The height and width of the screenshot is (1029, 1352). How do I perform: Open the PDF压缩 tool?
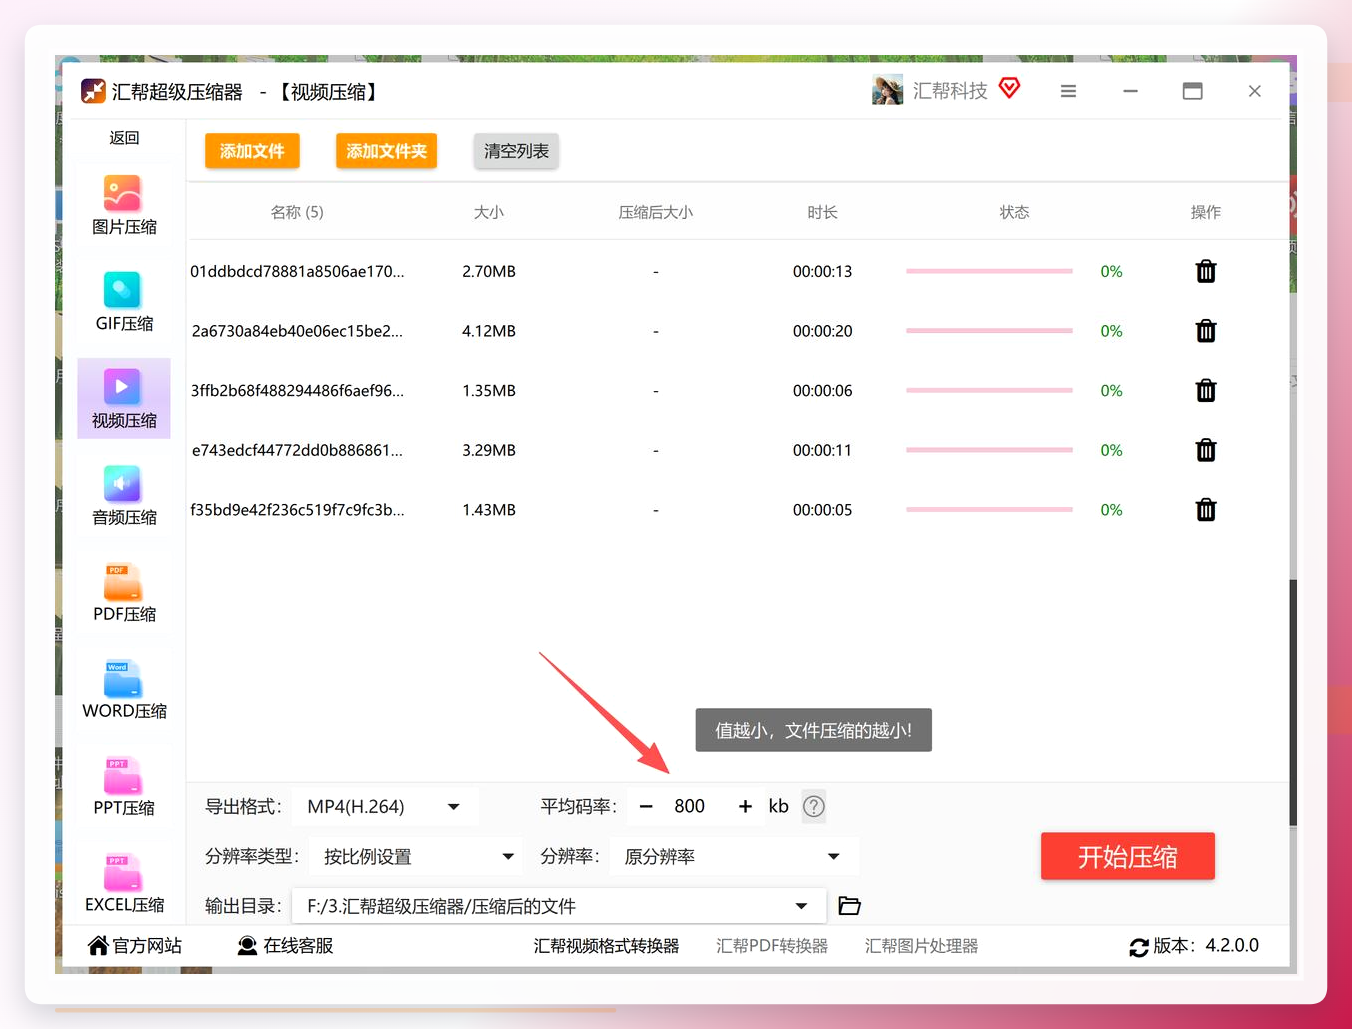click(x=124, y=593)
